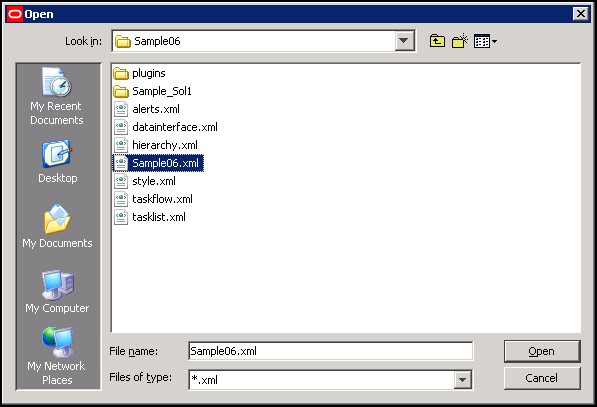
Task: Expand the Files of type dropdown
Action: coord(463,380)
